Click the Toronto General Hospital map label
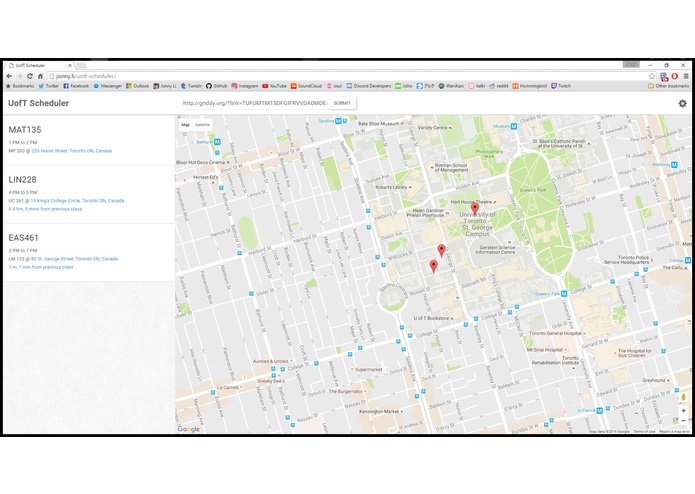 (x=555, y=333)
